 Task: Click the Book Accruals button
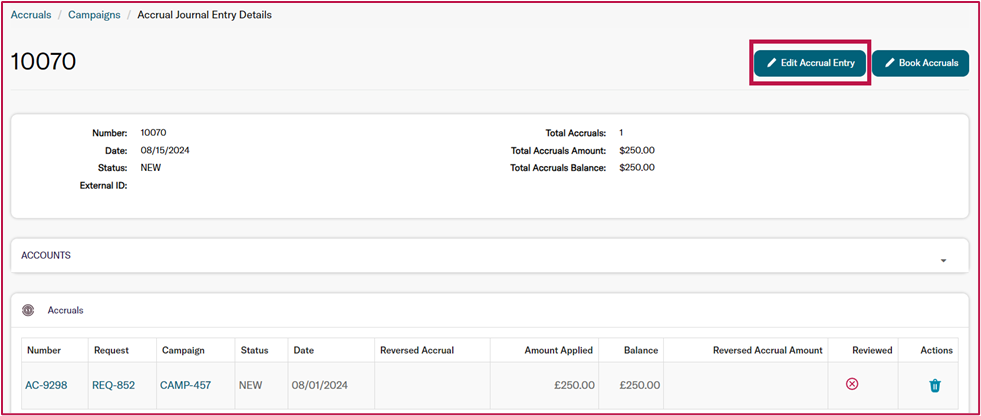pos(920,63)
